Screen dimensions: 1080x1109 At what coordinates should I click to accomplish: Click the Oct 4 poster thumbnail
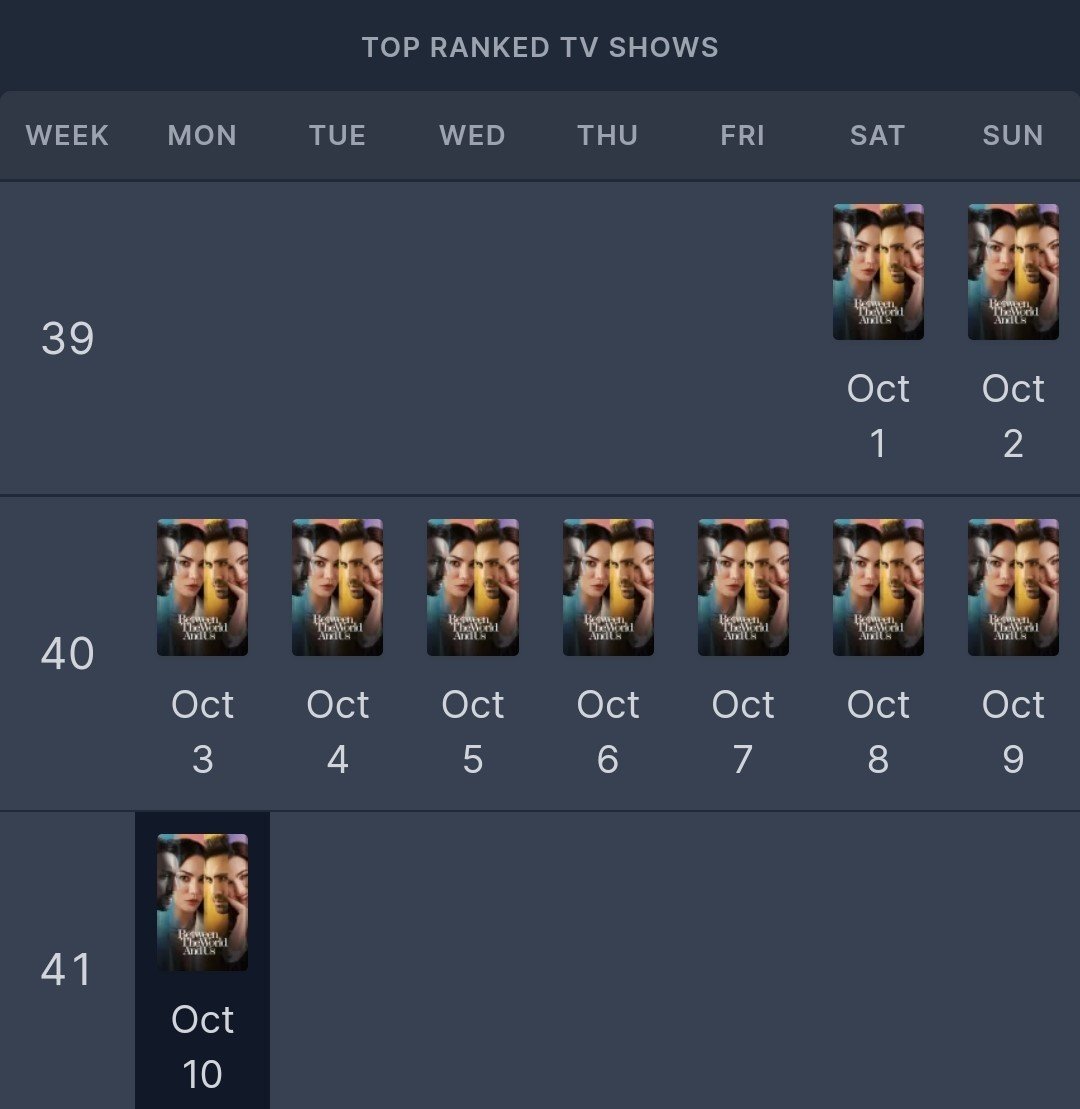click(337, 587)
